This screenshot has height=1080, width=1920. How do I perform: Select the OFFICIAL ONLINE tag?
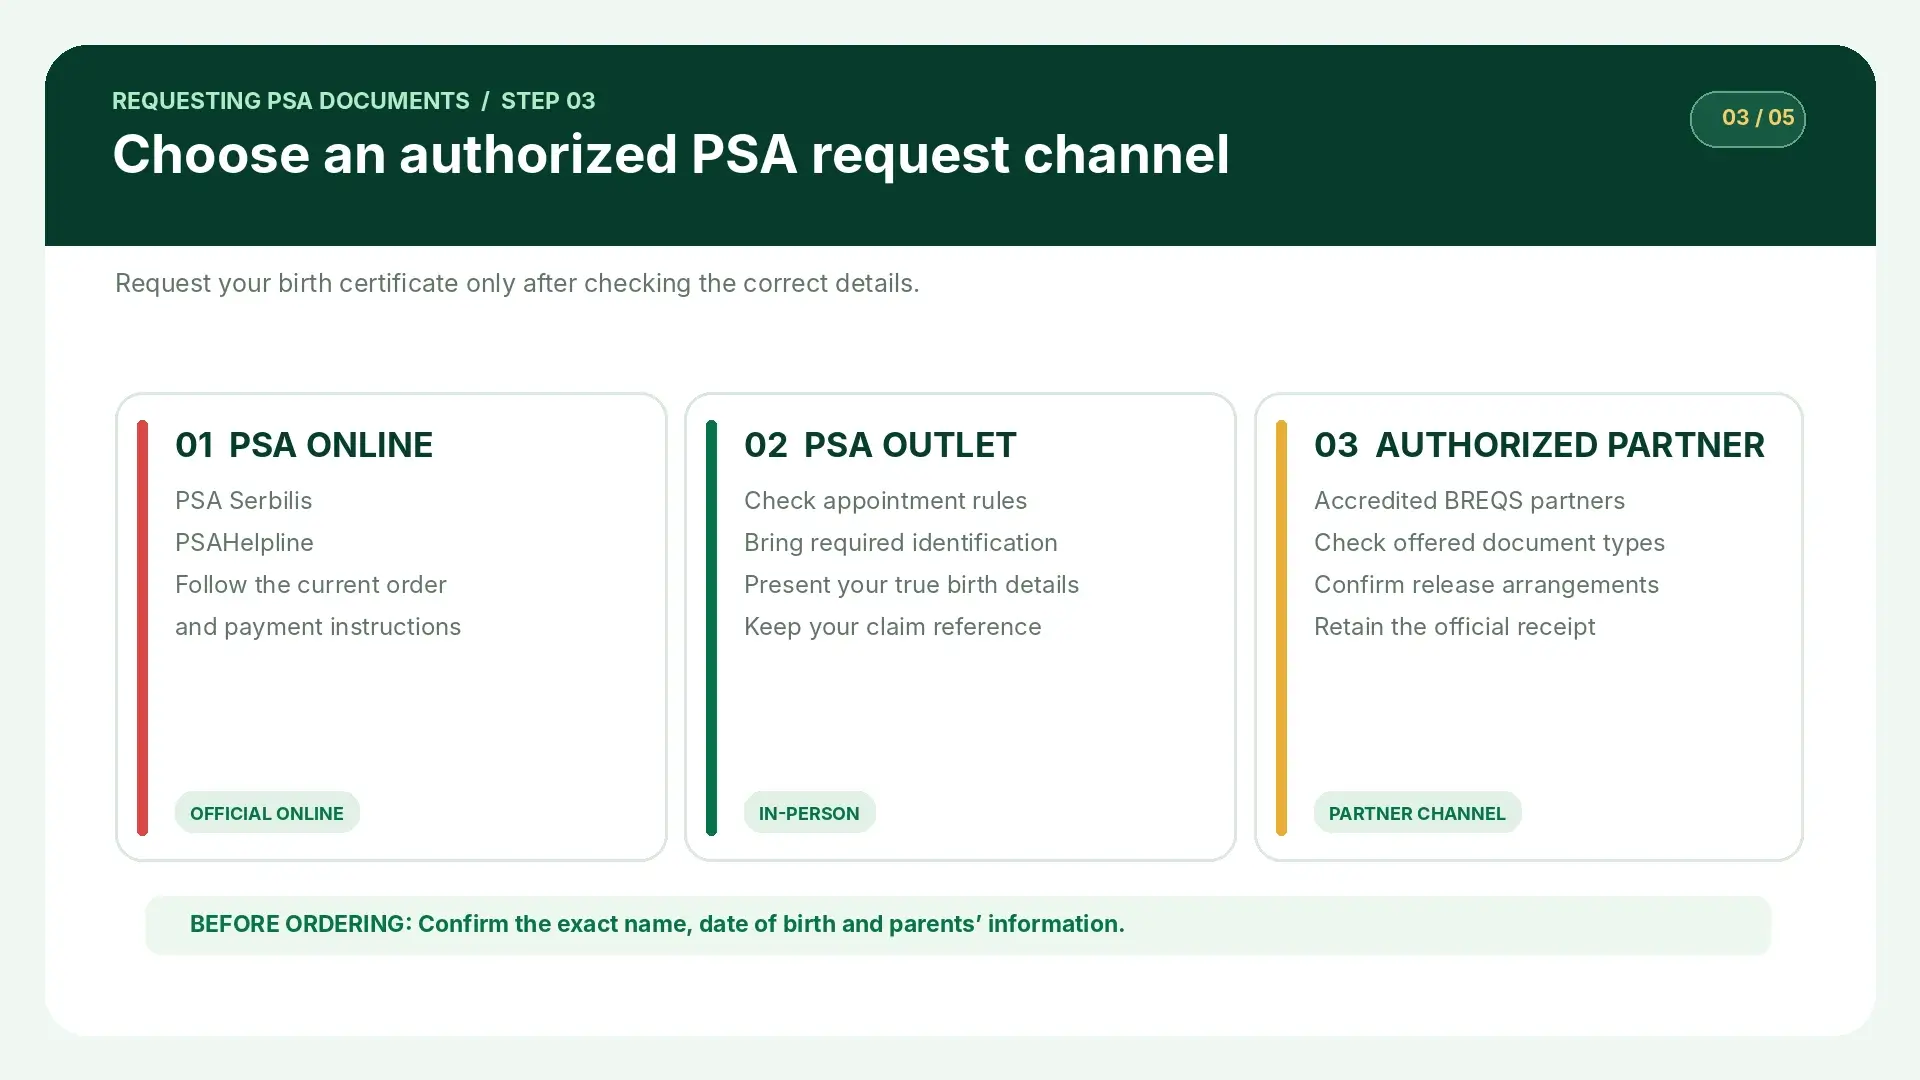coord(267,812)
